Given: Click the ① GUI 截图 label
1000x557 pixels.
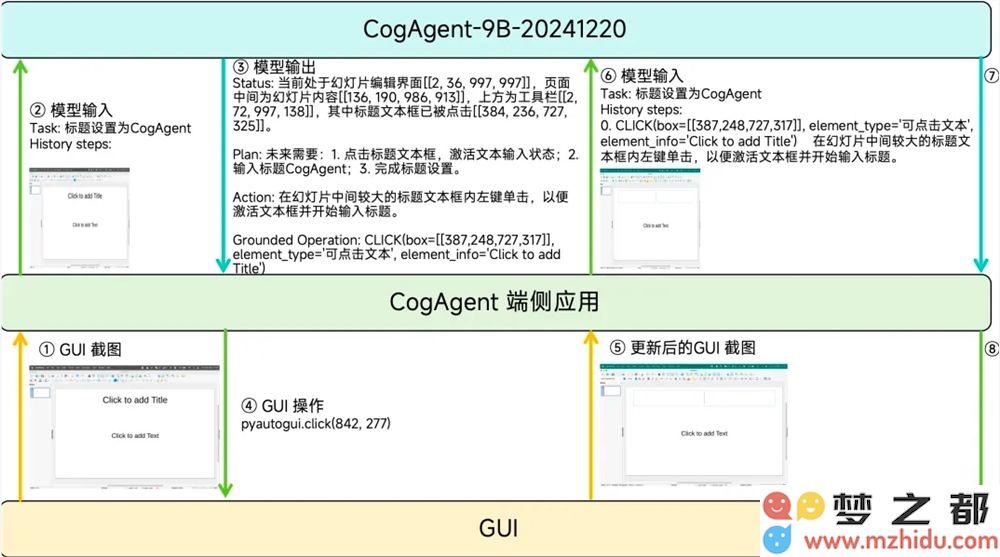Looking at the screenshot, I should pos(80,349).
